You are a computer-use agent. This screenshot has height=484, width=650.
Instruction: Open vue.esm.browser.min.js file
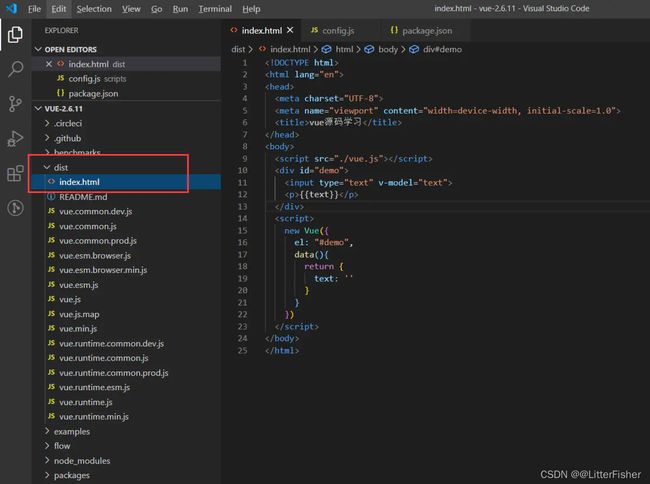pos(103,270)
